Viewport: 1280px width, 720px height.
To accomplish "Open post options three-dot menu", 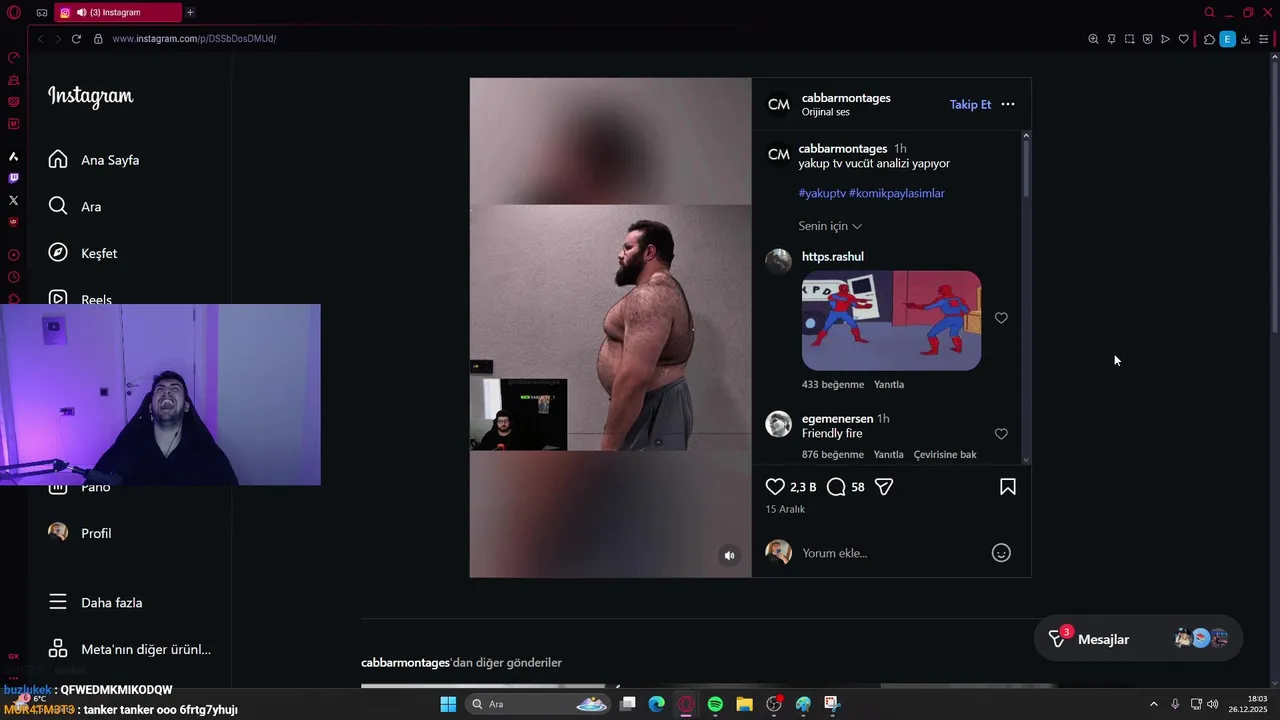I will click(x=1008, y=104).
